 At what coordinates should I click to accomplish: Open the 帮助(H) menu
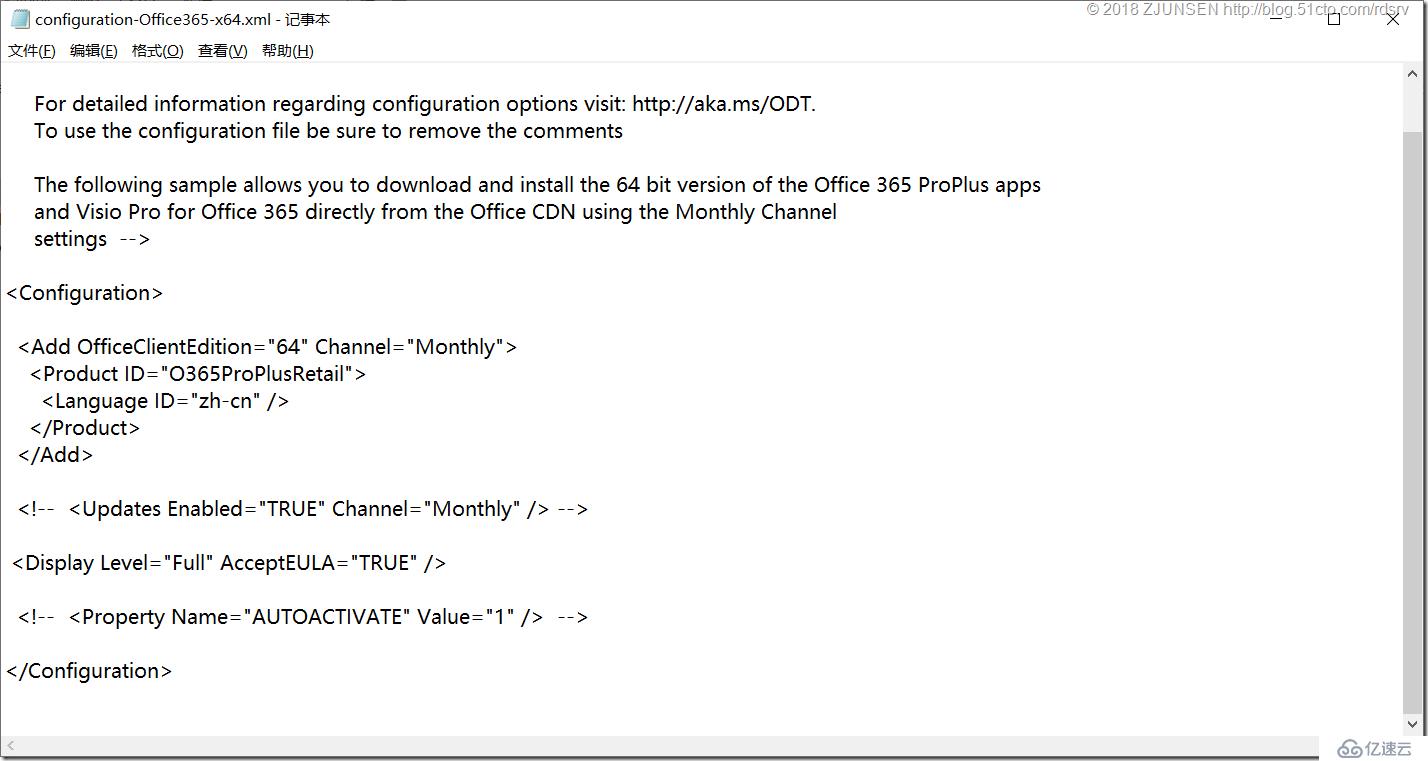pos(288,51)
